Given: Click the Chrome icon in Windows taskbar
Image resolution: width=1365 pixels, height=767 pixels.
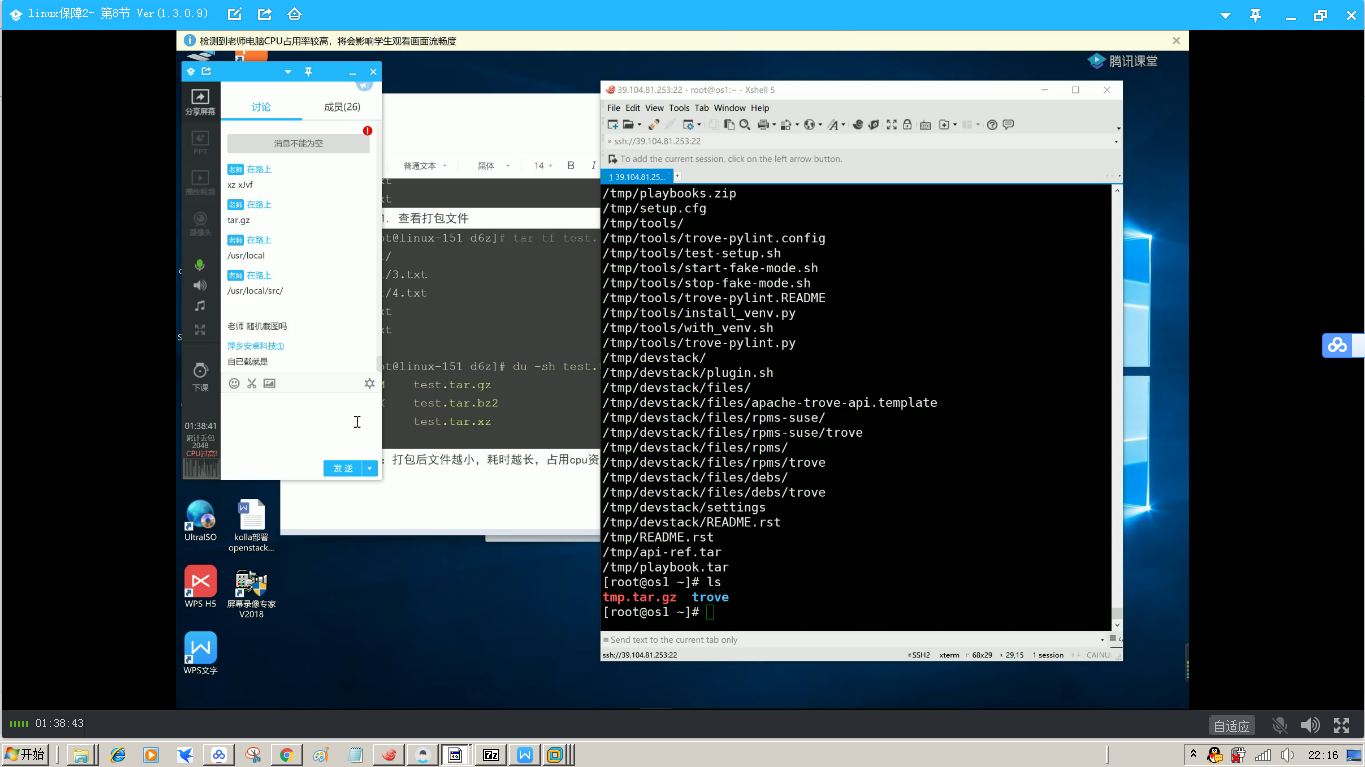Looking at the screenshot, I should [286, 755].
